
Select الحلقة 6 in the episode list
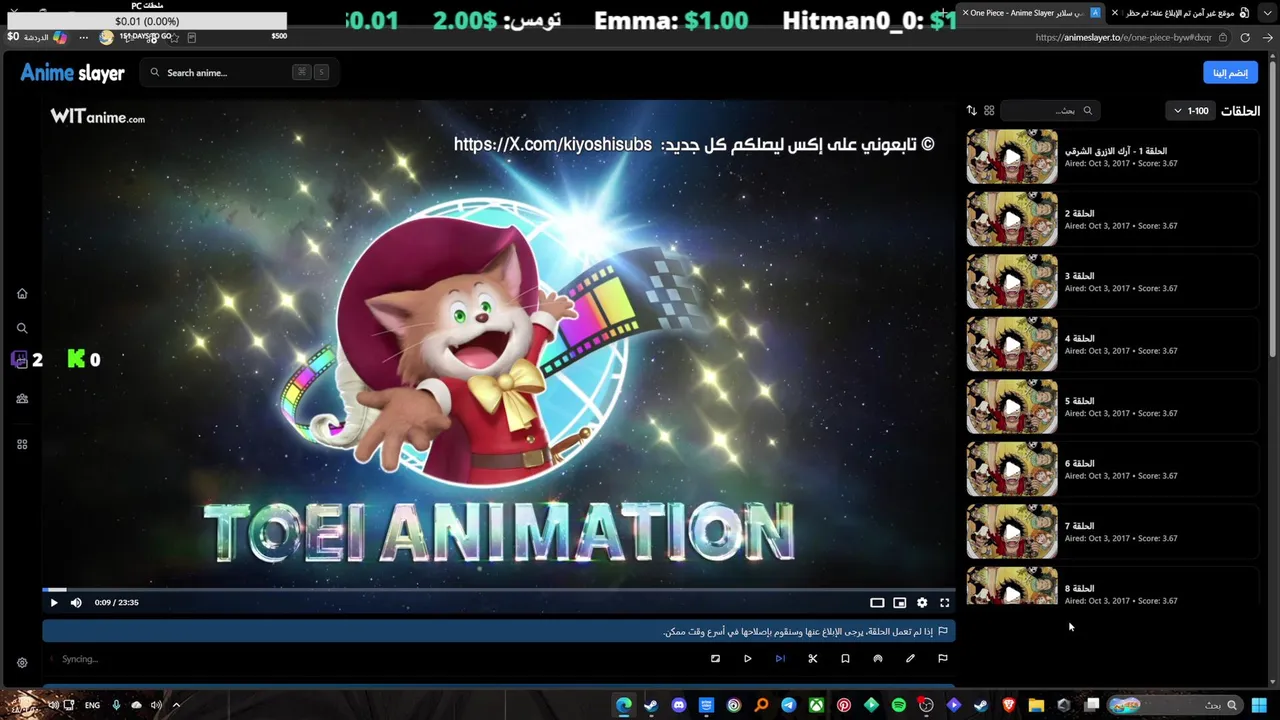point(1111,469)
